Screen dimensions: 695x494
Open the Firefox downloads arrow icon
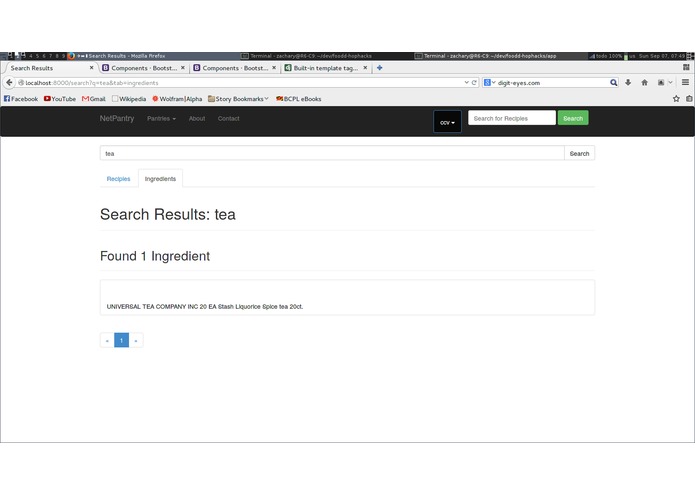coord(628,82)
